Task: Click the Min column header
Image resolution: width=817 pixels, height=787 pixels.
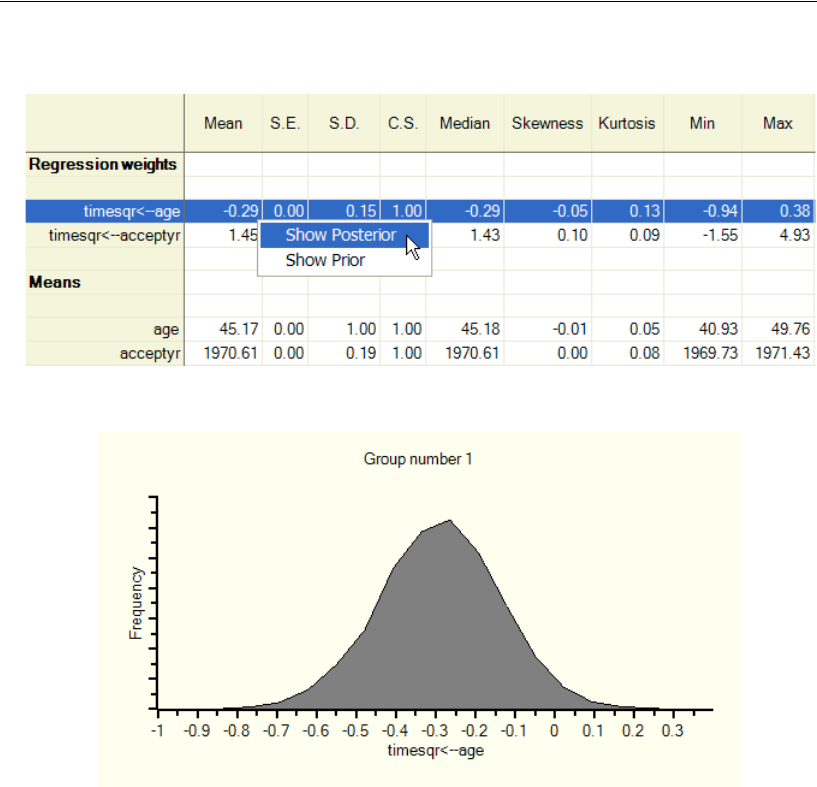Action: click(702, 124)
